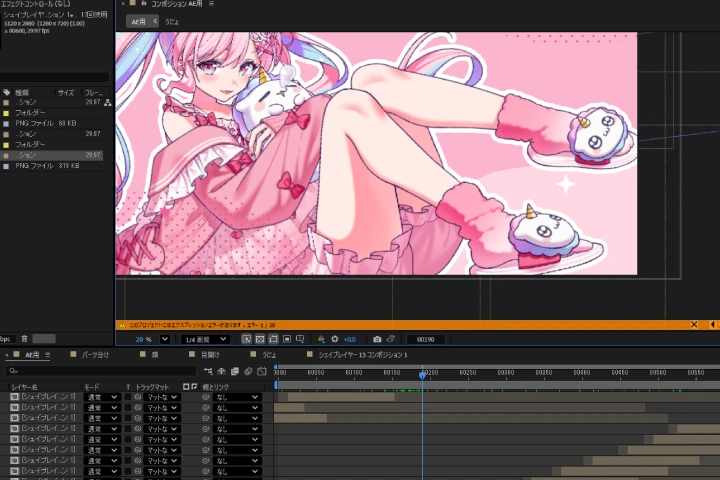Click the track matte pickwhip on first layer
720x480 pixels.
click(x=137, y=397)
